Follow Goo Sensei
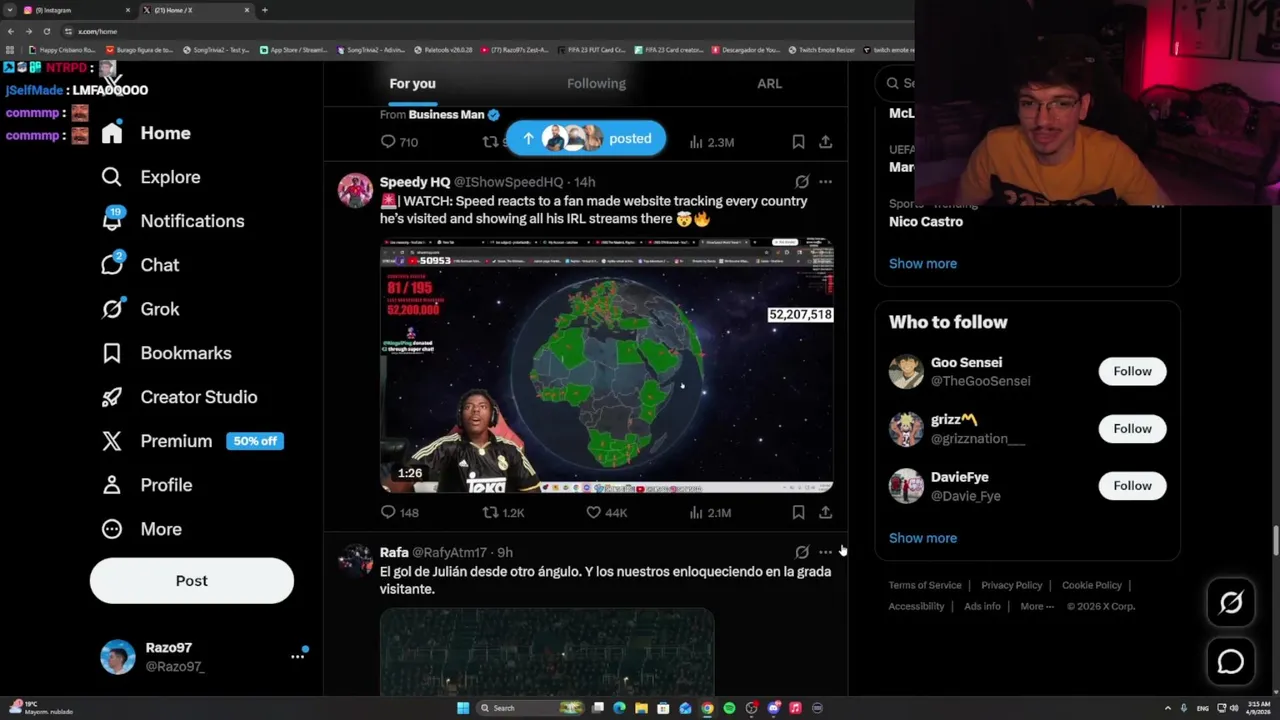 1132,371
